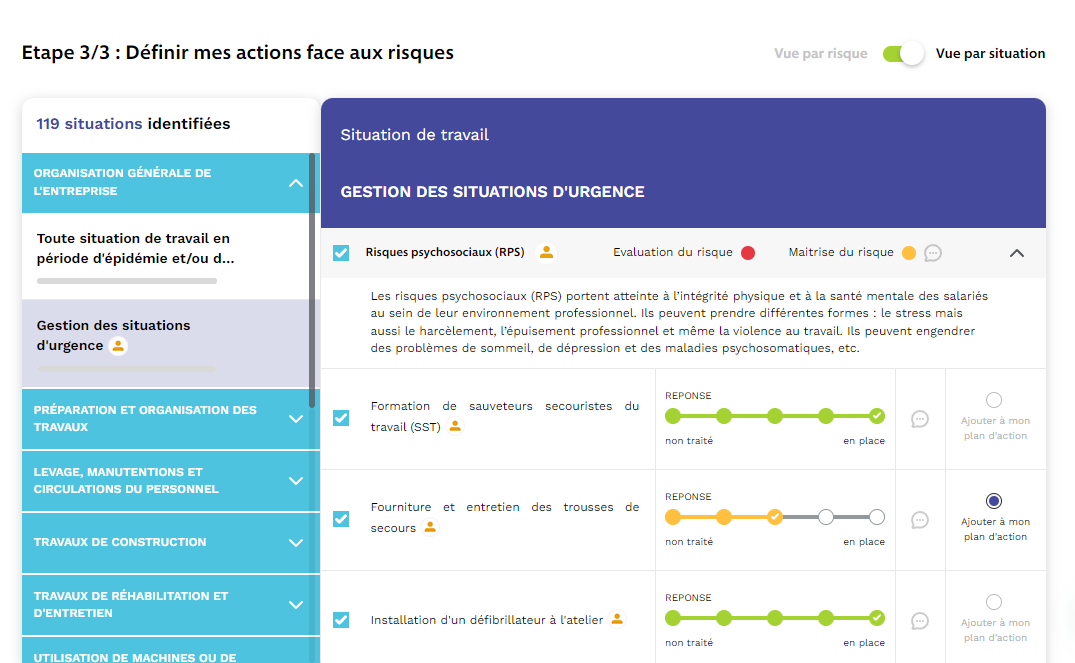This screenshot has width=1075, height=663.
Task: Collapse Organisation générale de l'entreprise section
Action: click(296, 183)
